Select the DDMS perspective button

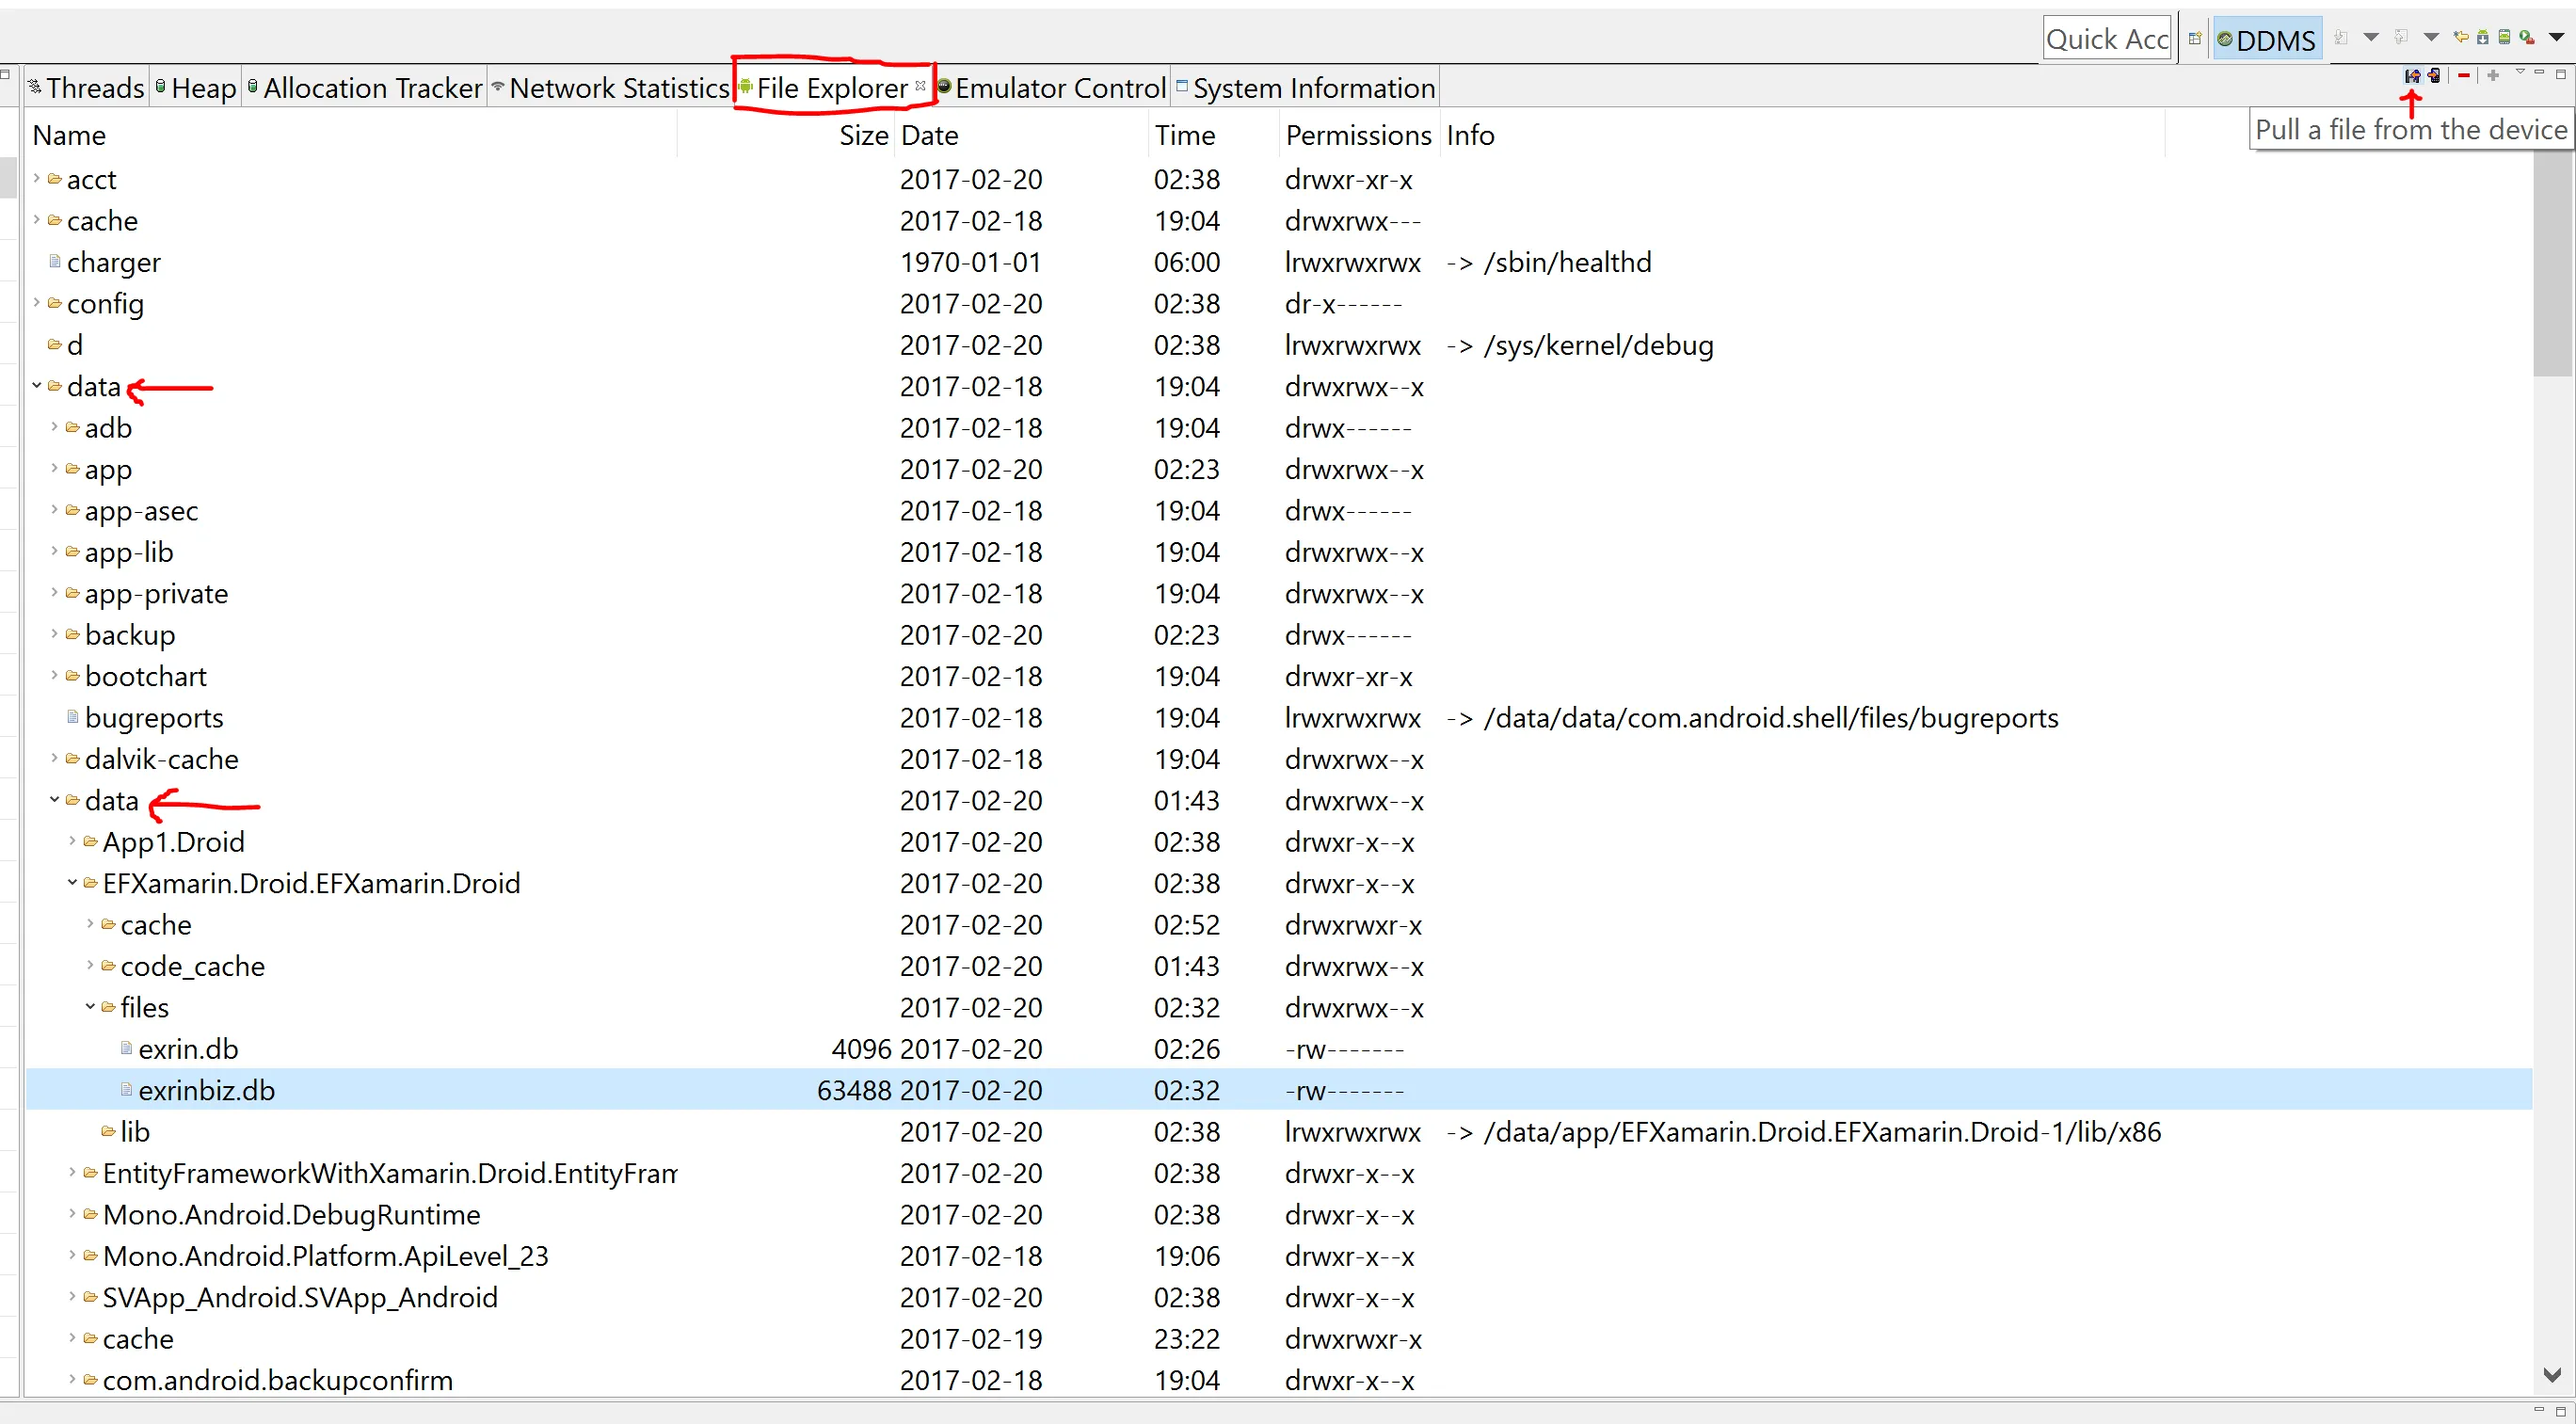pyautogui.click(x=2267, y=40)
